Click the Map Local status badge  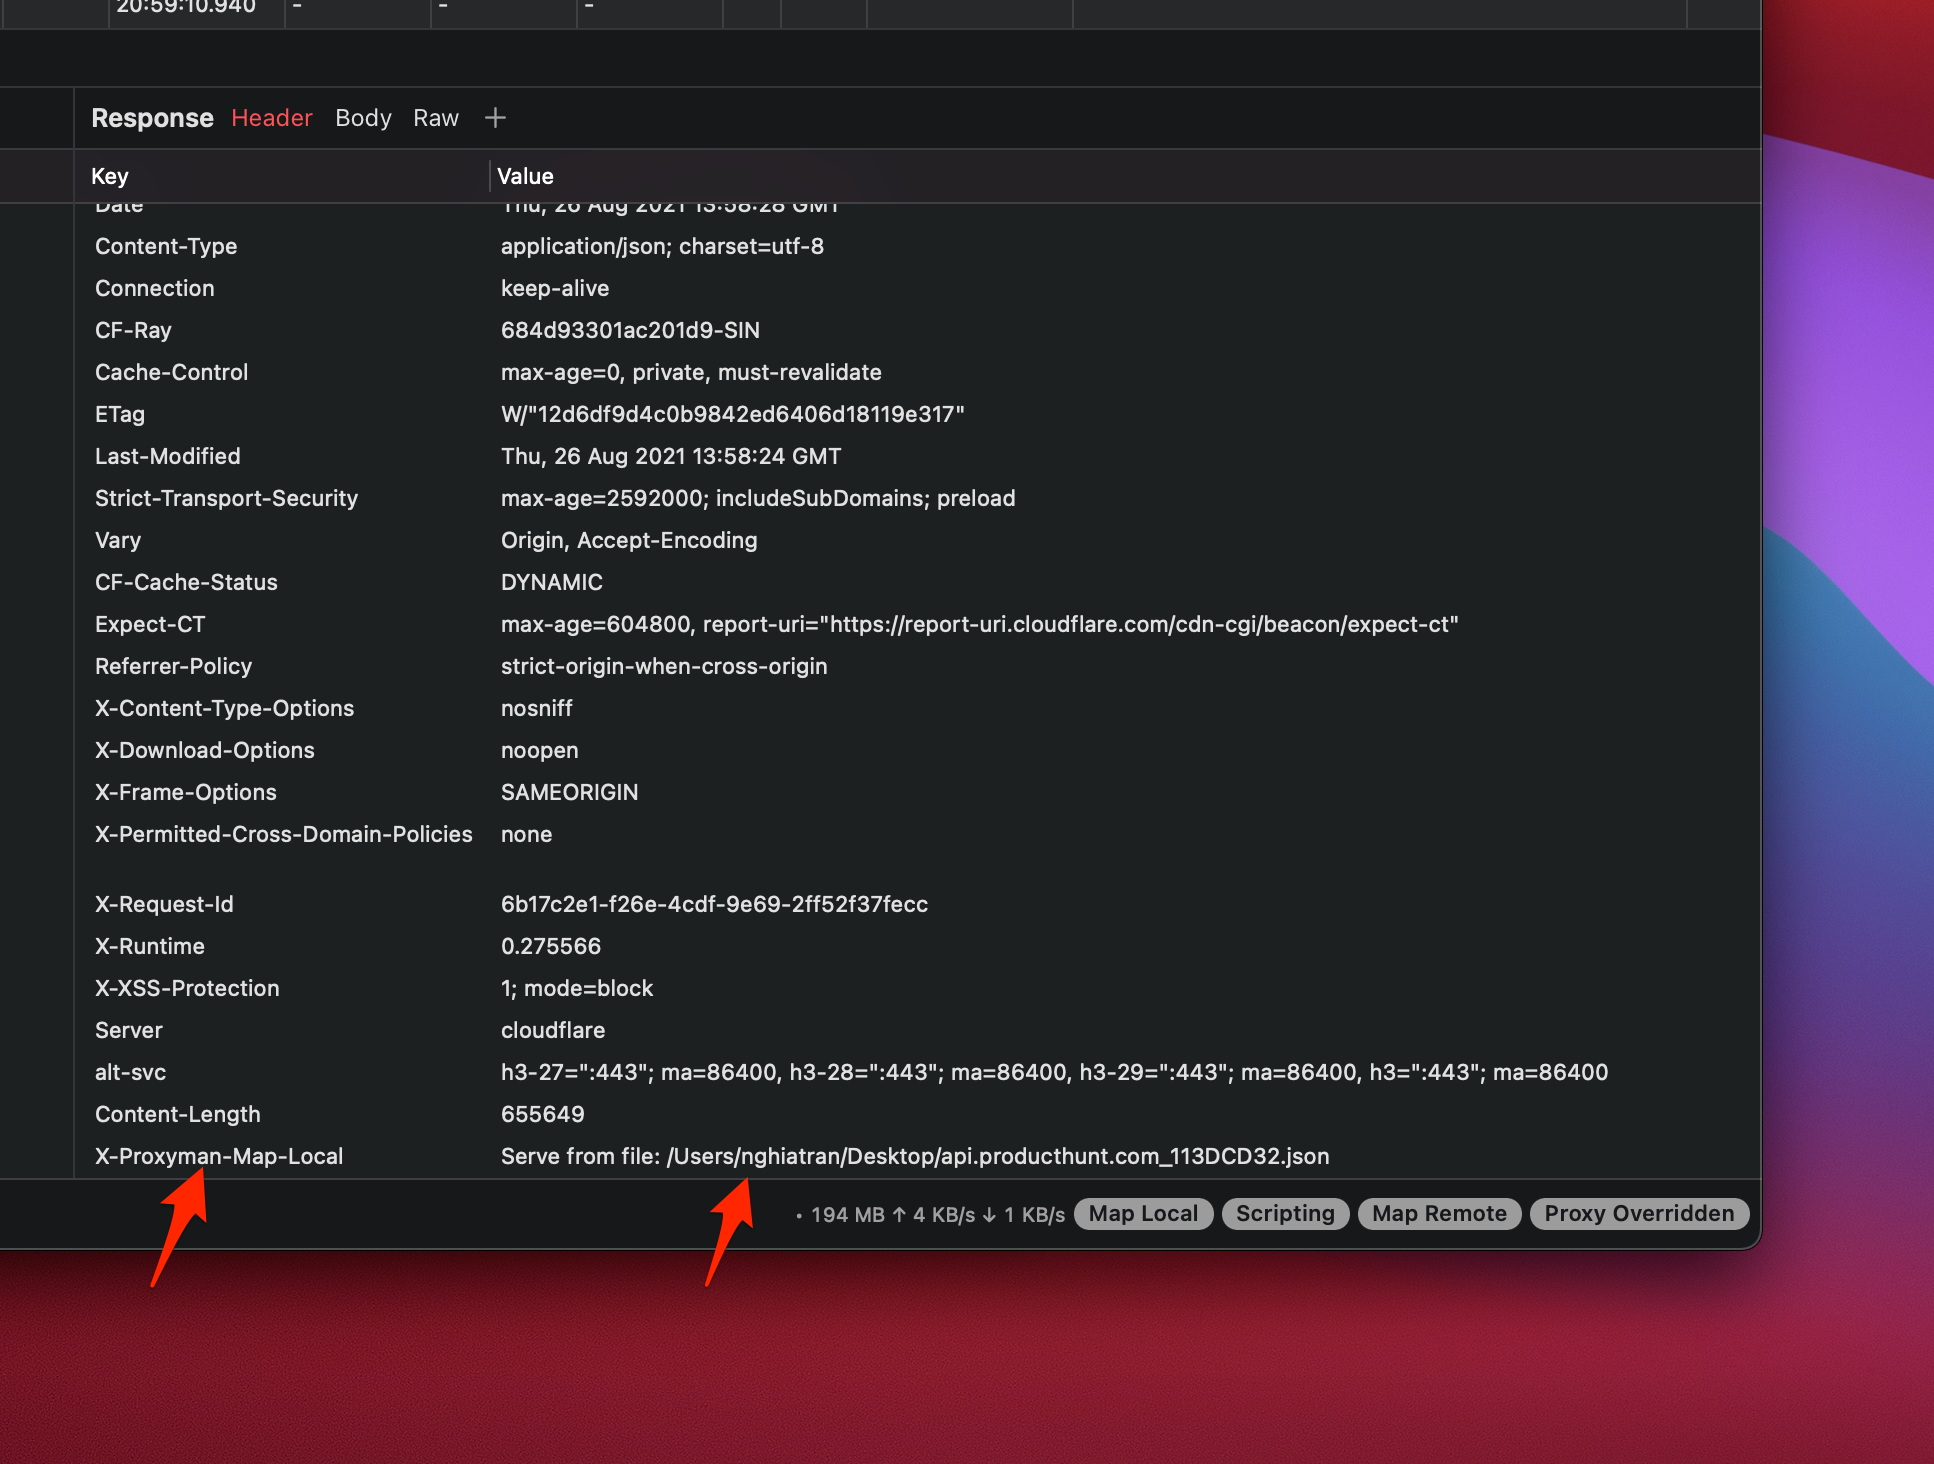click(x=1143, y=1214)
